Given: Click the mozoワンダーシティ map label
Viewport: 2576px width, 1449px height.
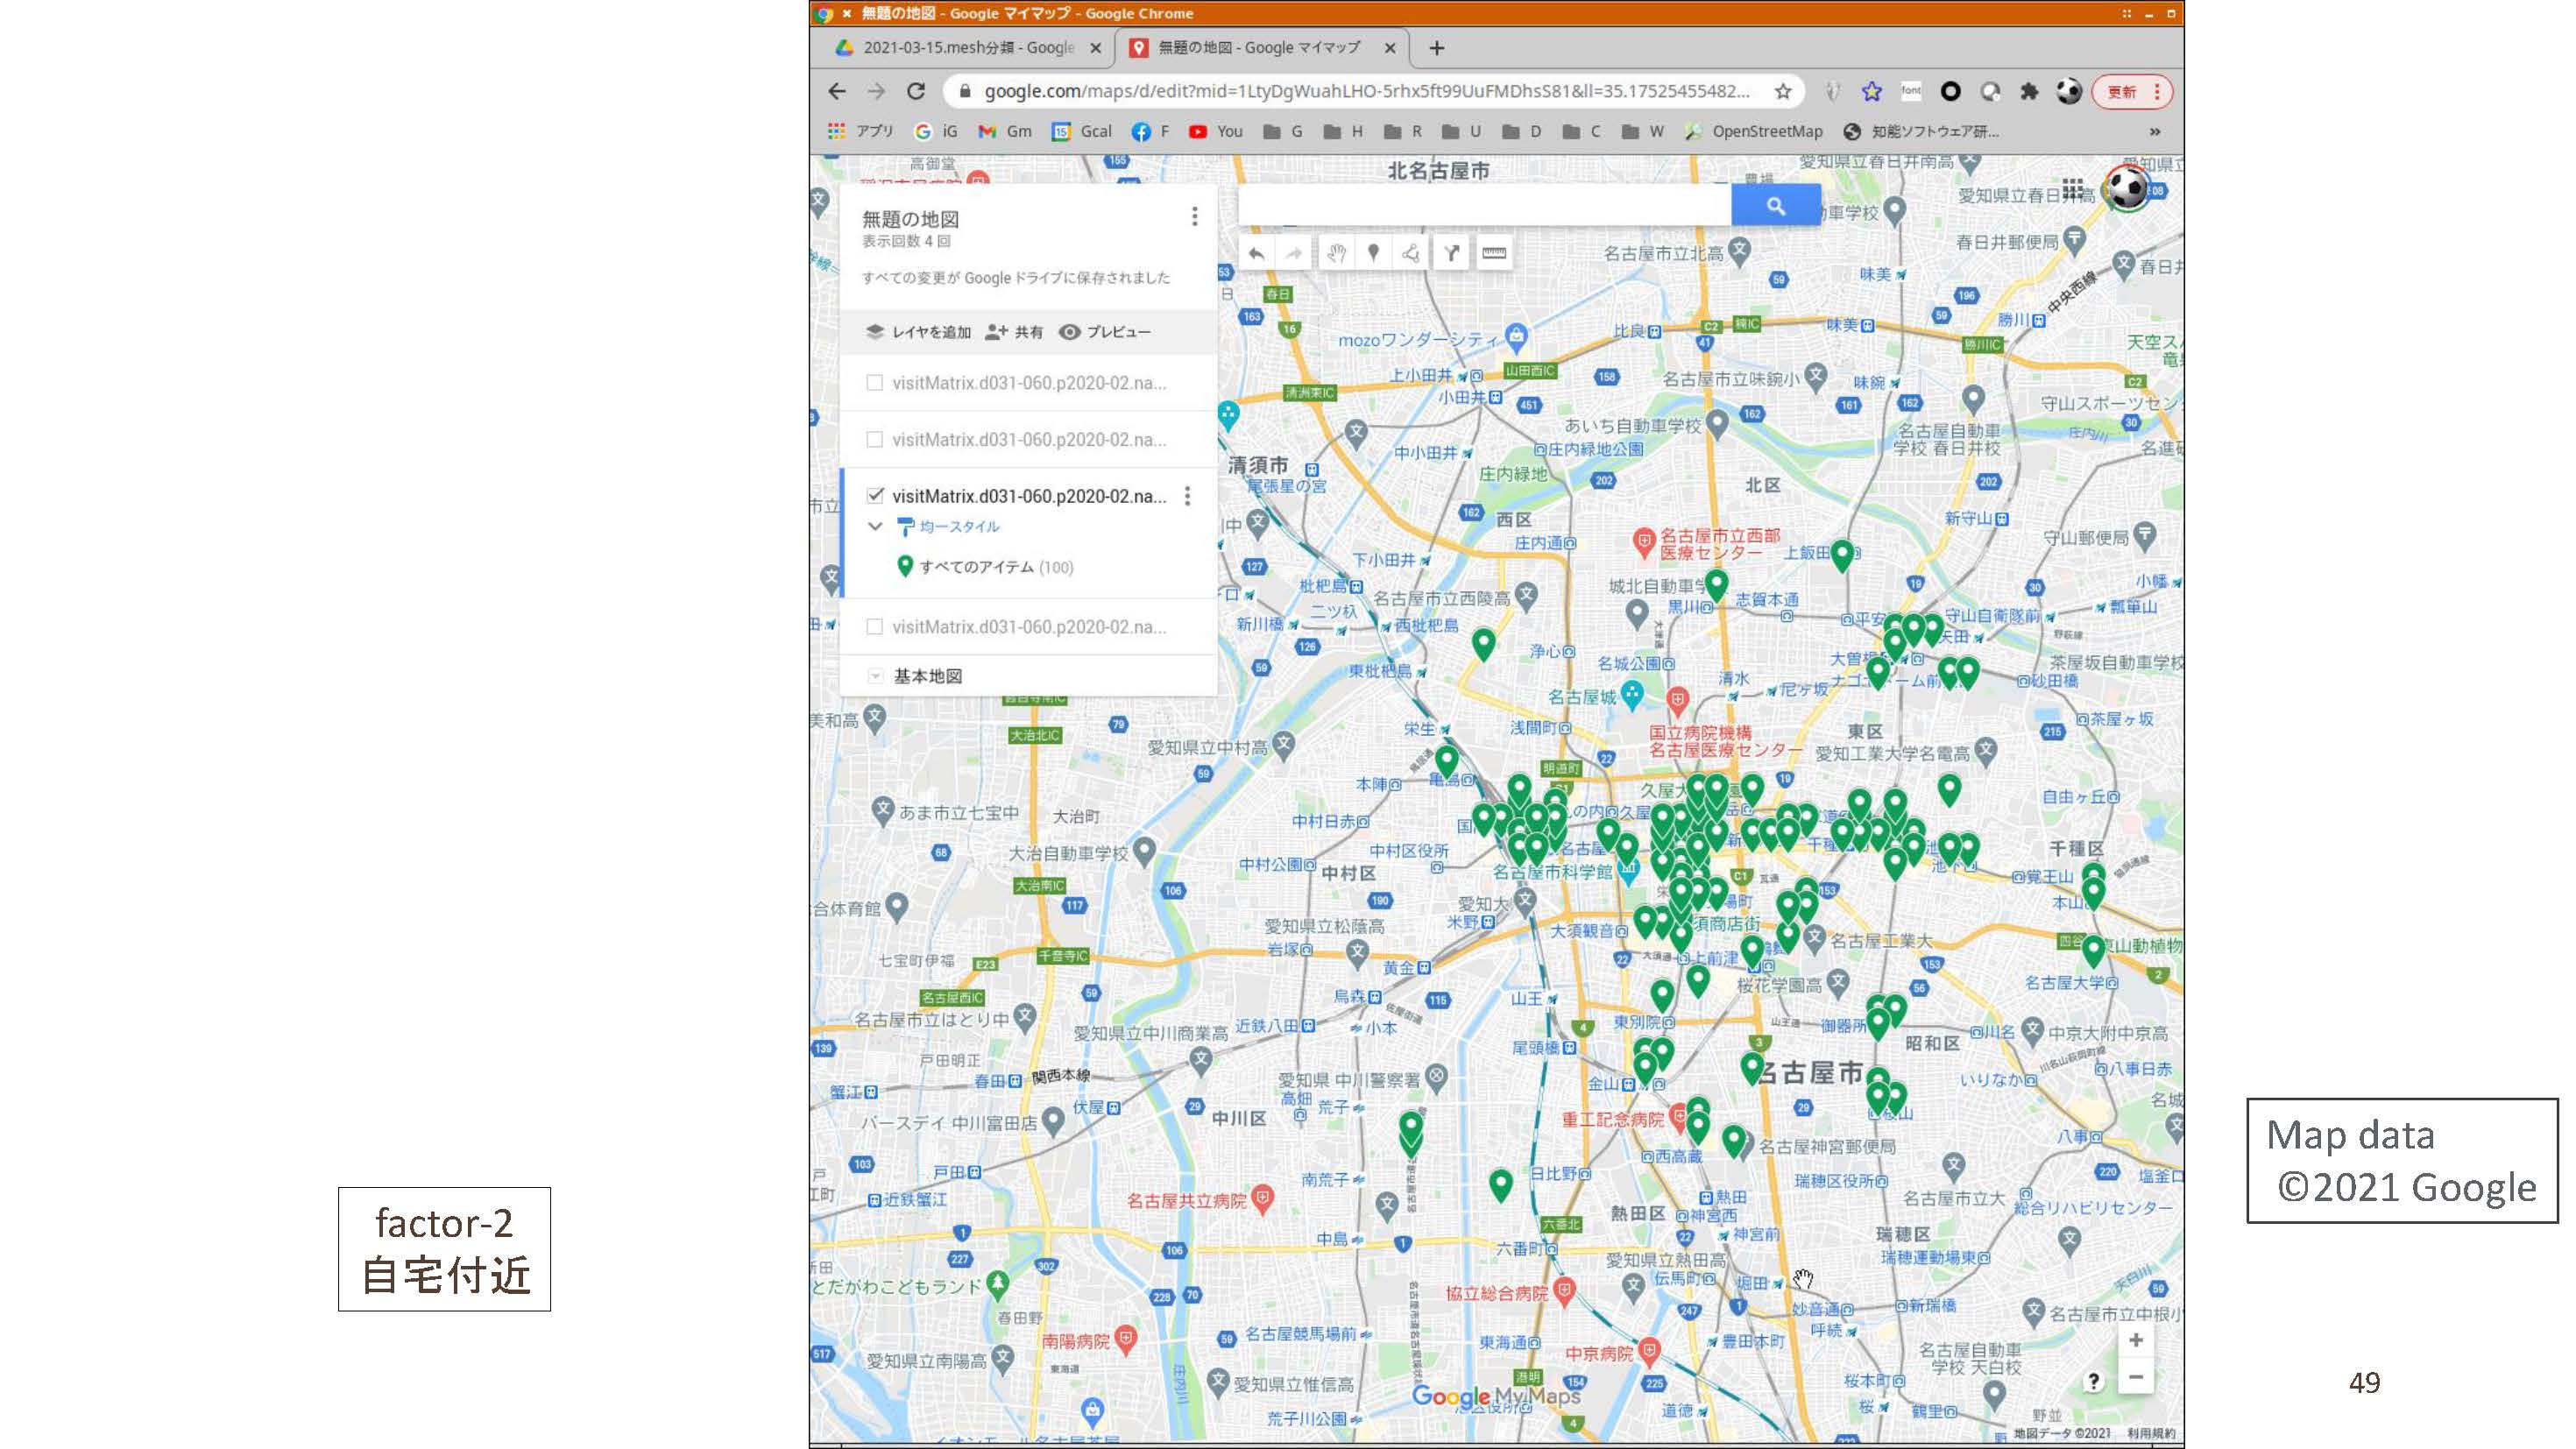Looking at the screenshot, I should click(1417, 340).
